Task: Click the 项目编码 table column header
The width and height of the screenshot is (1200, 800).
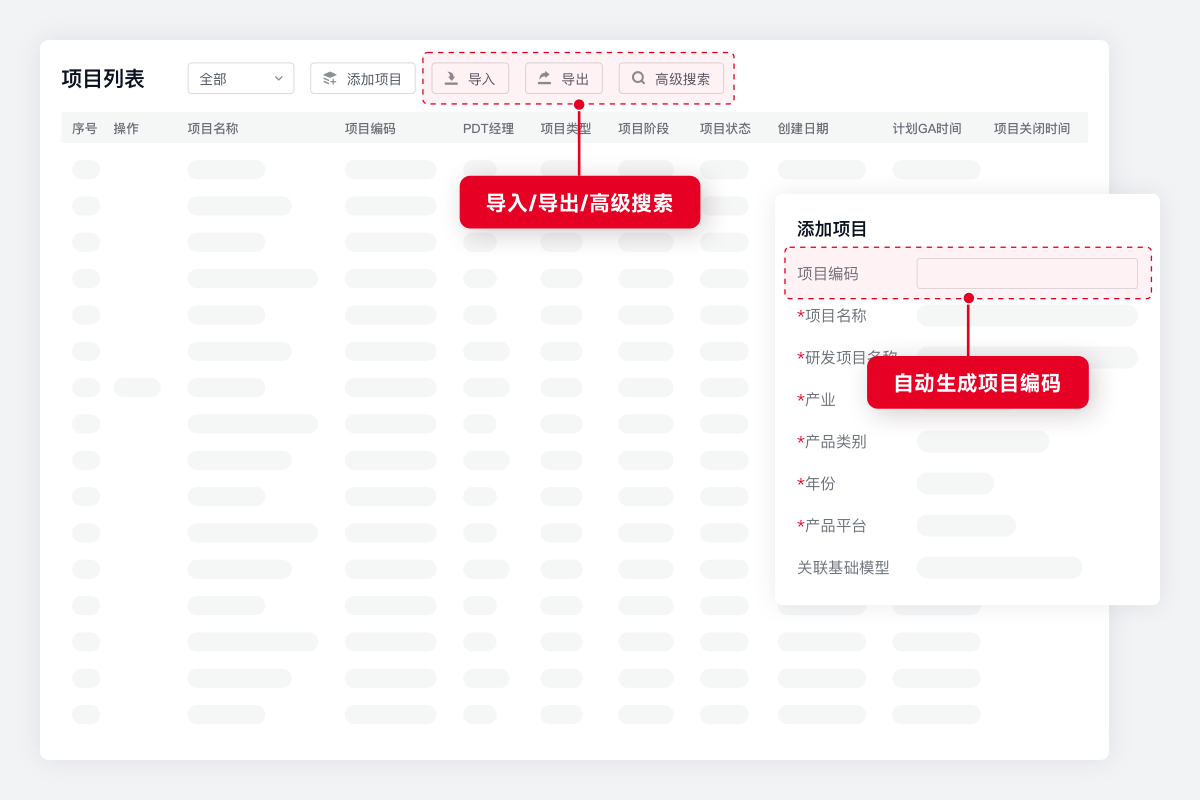Action: 370,128
